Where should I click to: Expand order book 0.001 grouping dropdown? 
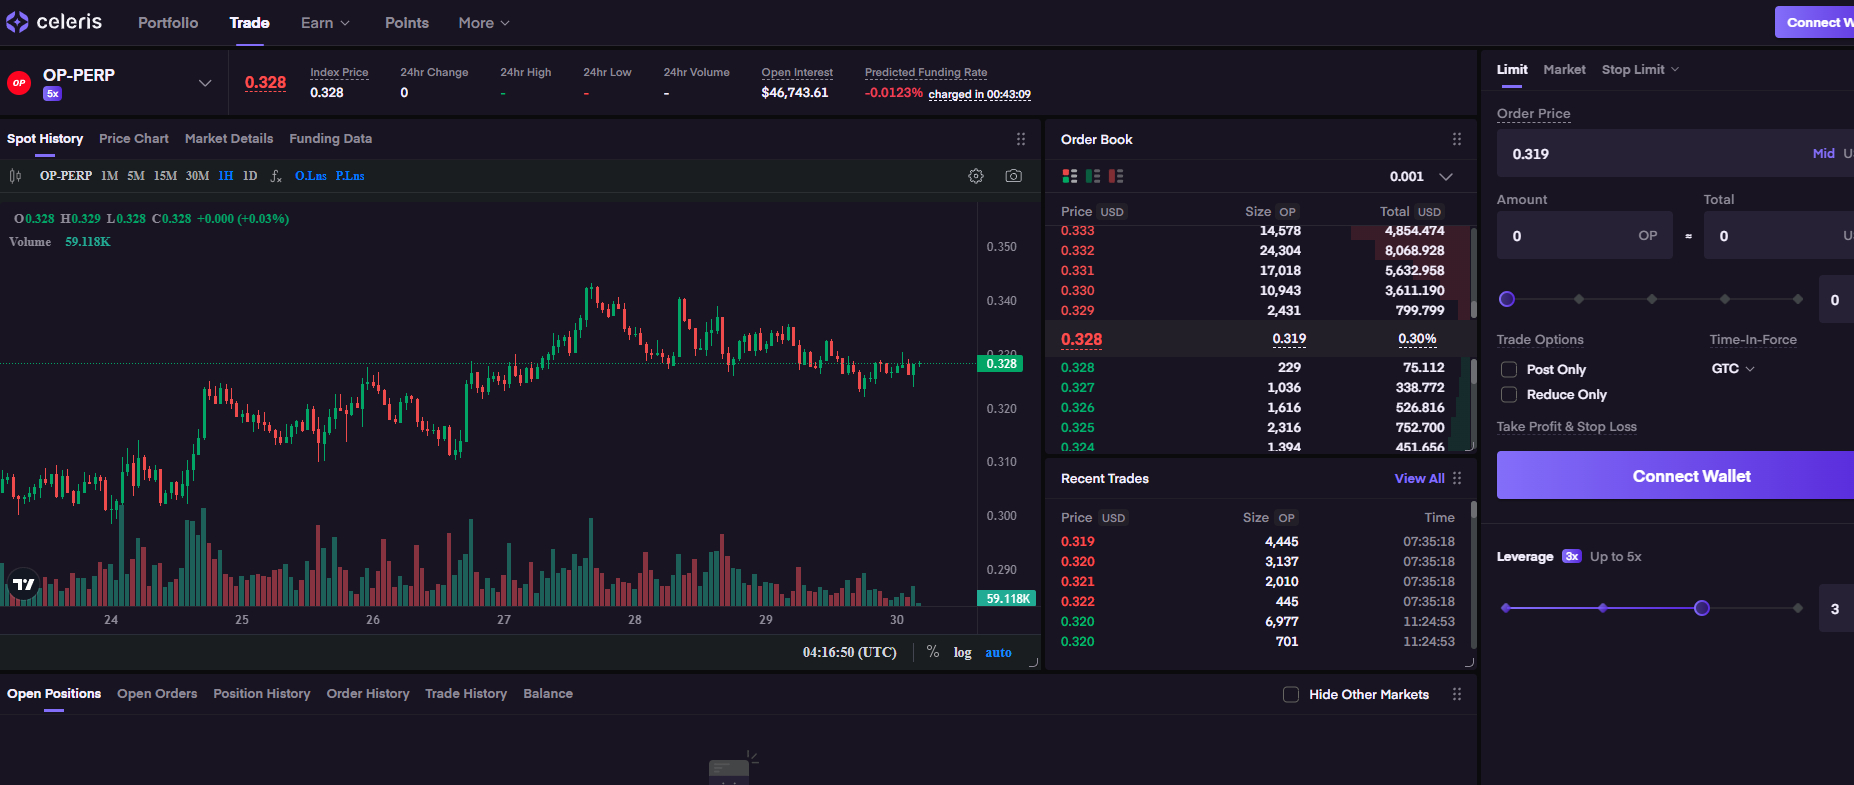click(1445, 177)
